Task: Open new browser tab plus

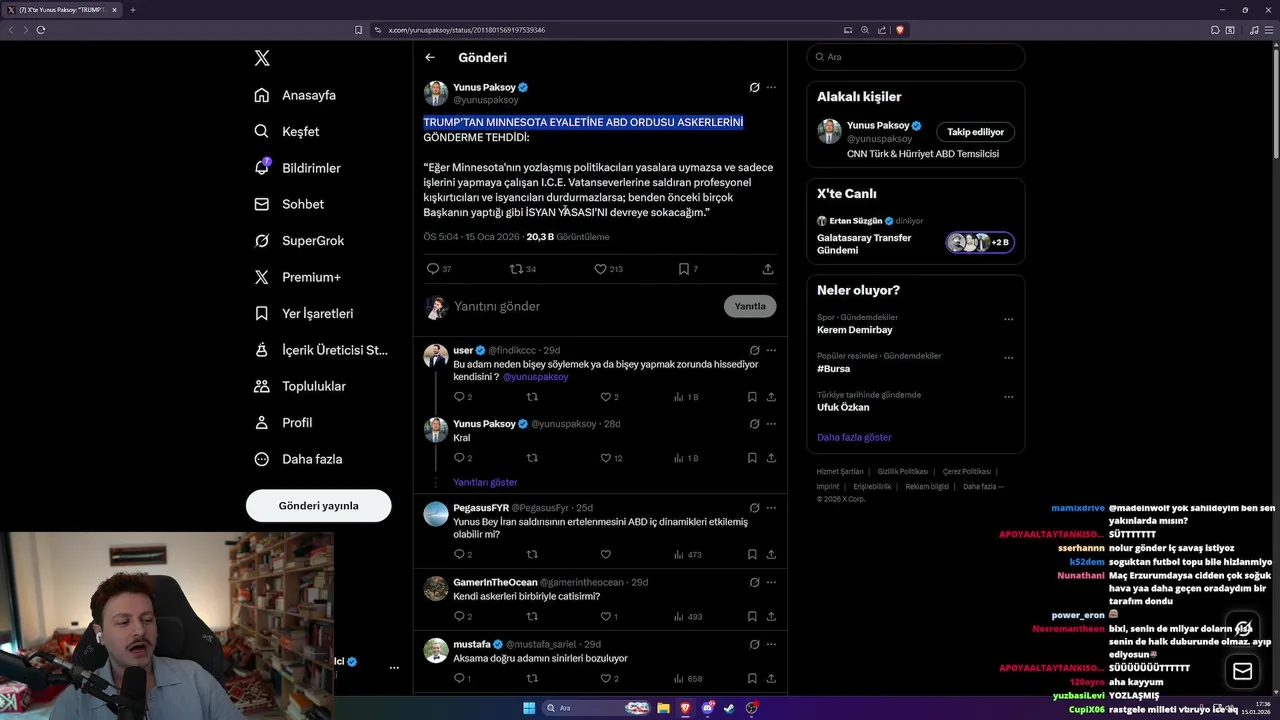Action: (132, 10)
